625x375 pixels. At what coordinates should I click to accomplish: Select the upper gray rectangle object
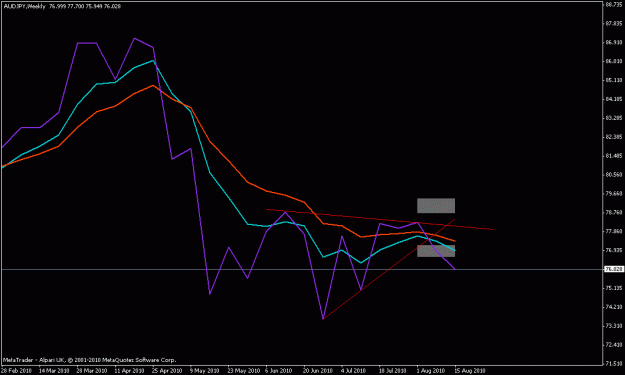coord(436,206)
